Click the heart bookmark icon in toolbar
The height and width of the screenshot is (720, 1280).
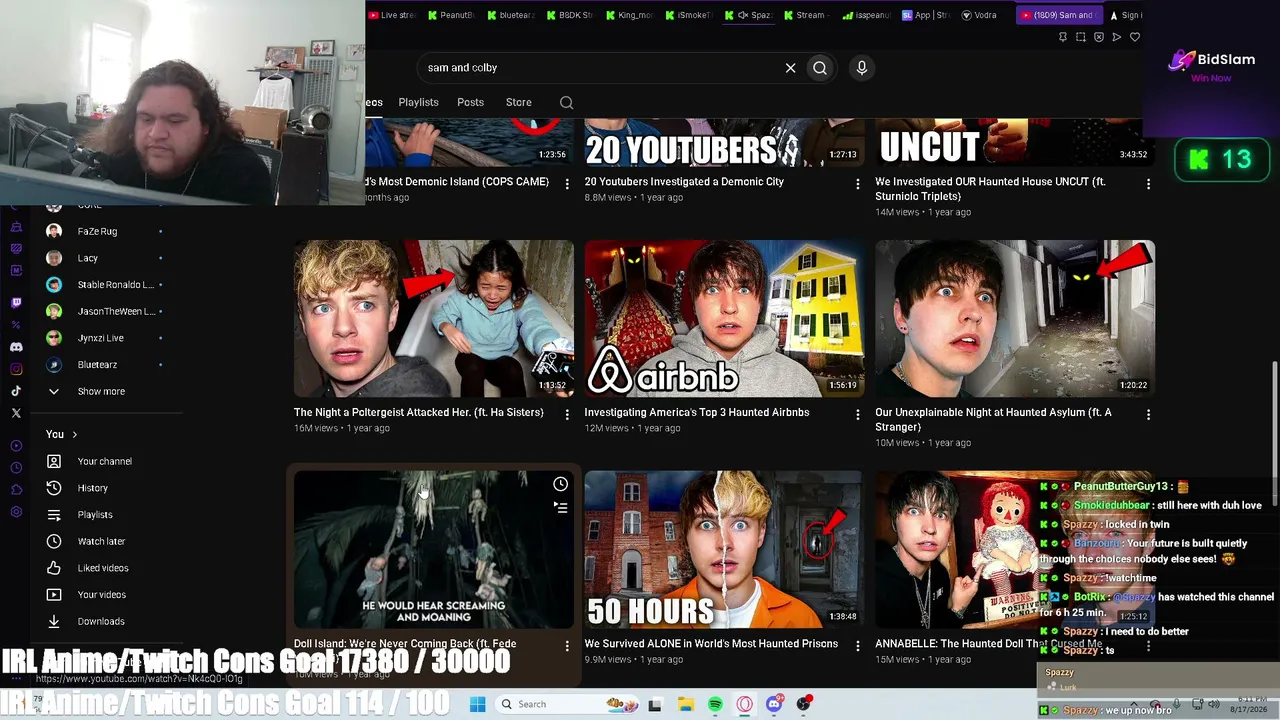coord(1135,37)
